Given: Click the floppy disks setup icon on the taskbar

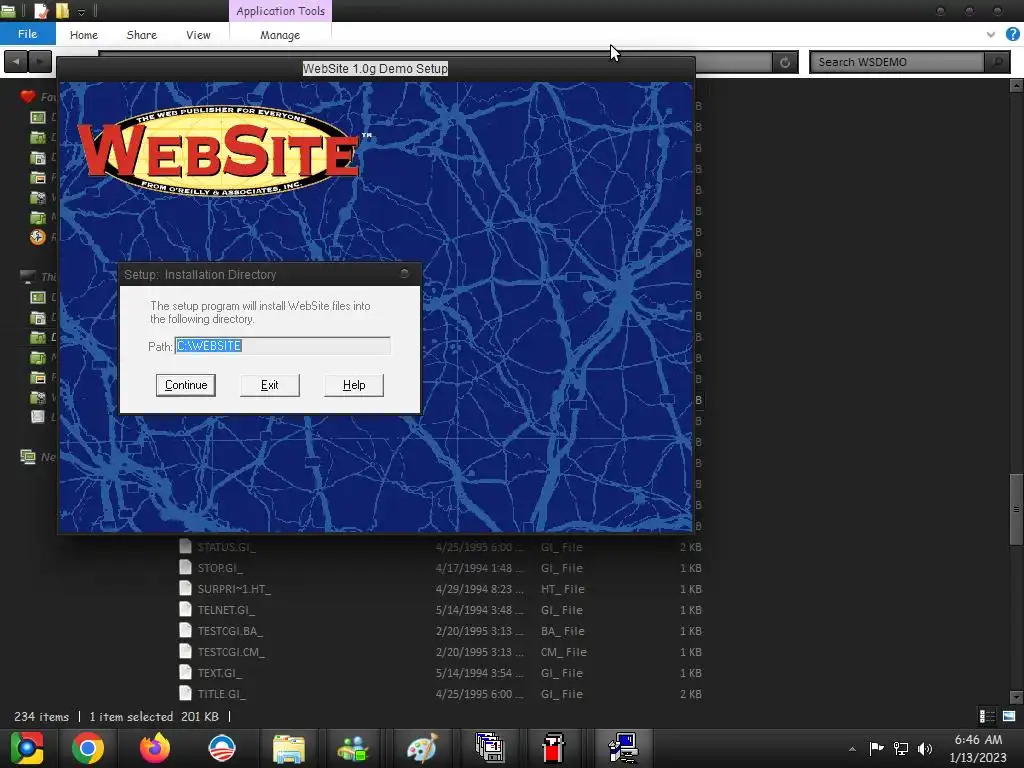Looking at the screenshot, I should click(x=489, y=748).
